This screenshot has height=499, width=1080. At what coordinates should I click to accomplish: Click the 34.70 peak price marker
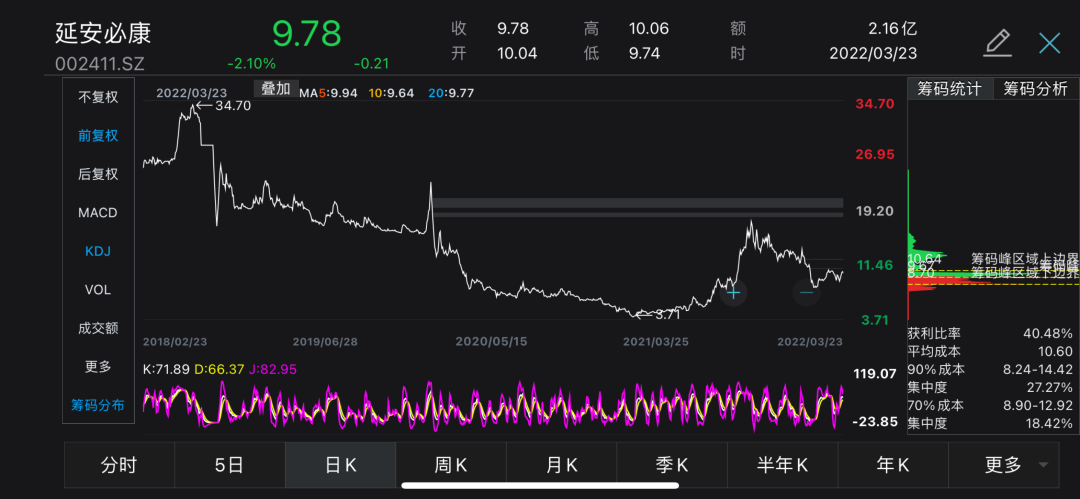coord(222,106)
